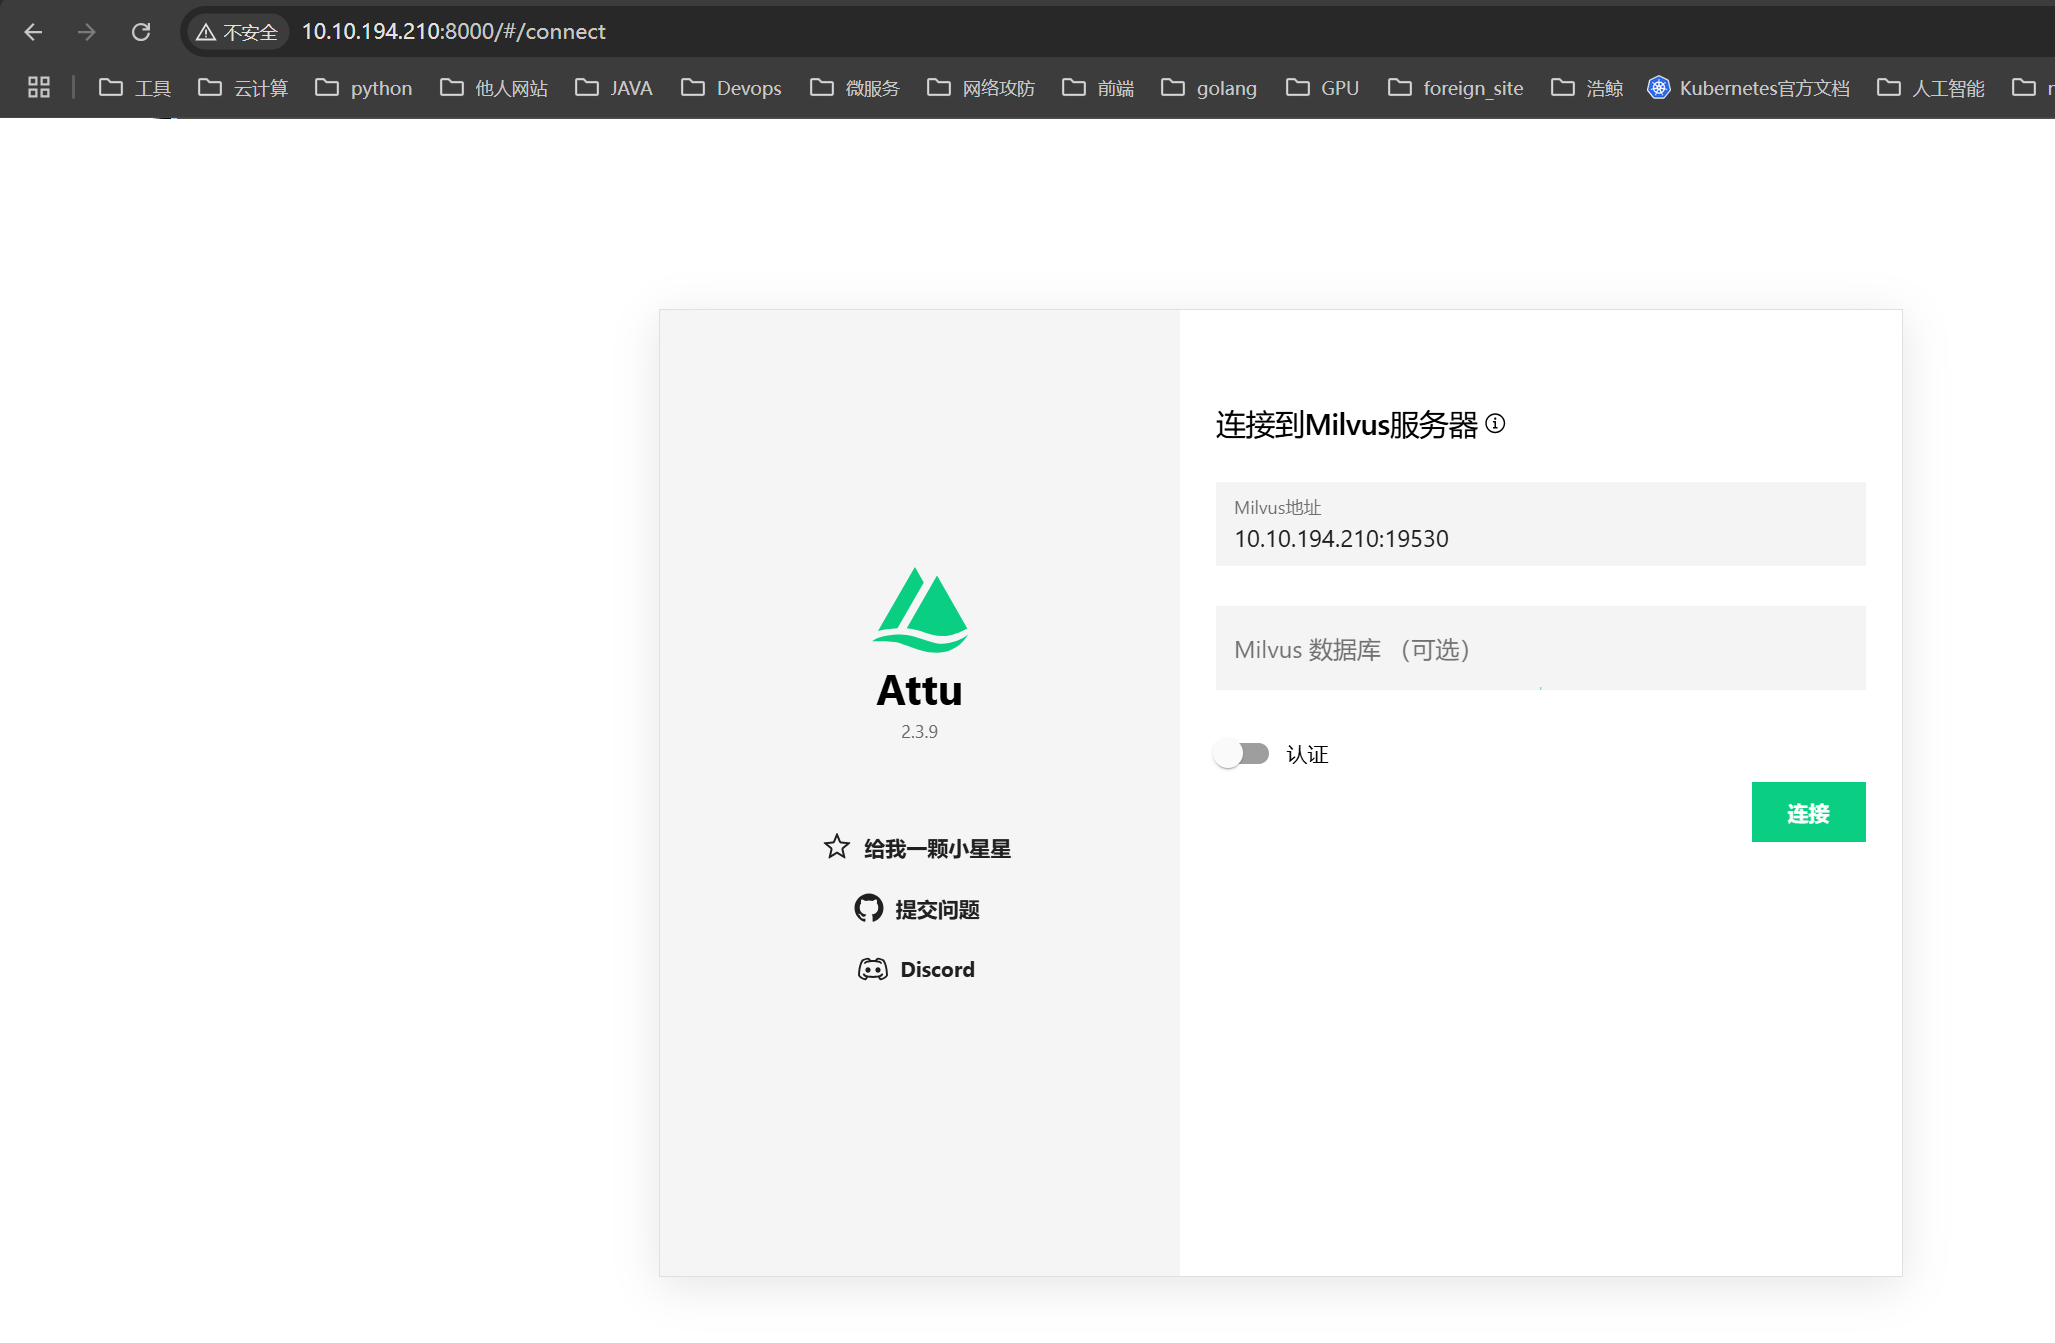Click the star icon for giving a star
This screenshot has width=2055, height=1343.
[836, 847]
